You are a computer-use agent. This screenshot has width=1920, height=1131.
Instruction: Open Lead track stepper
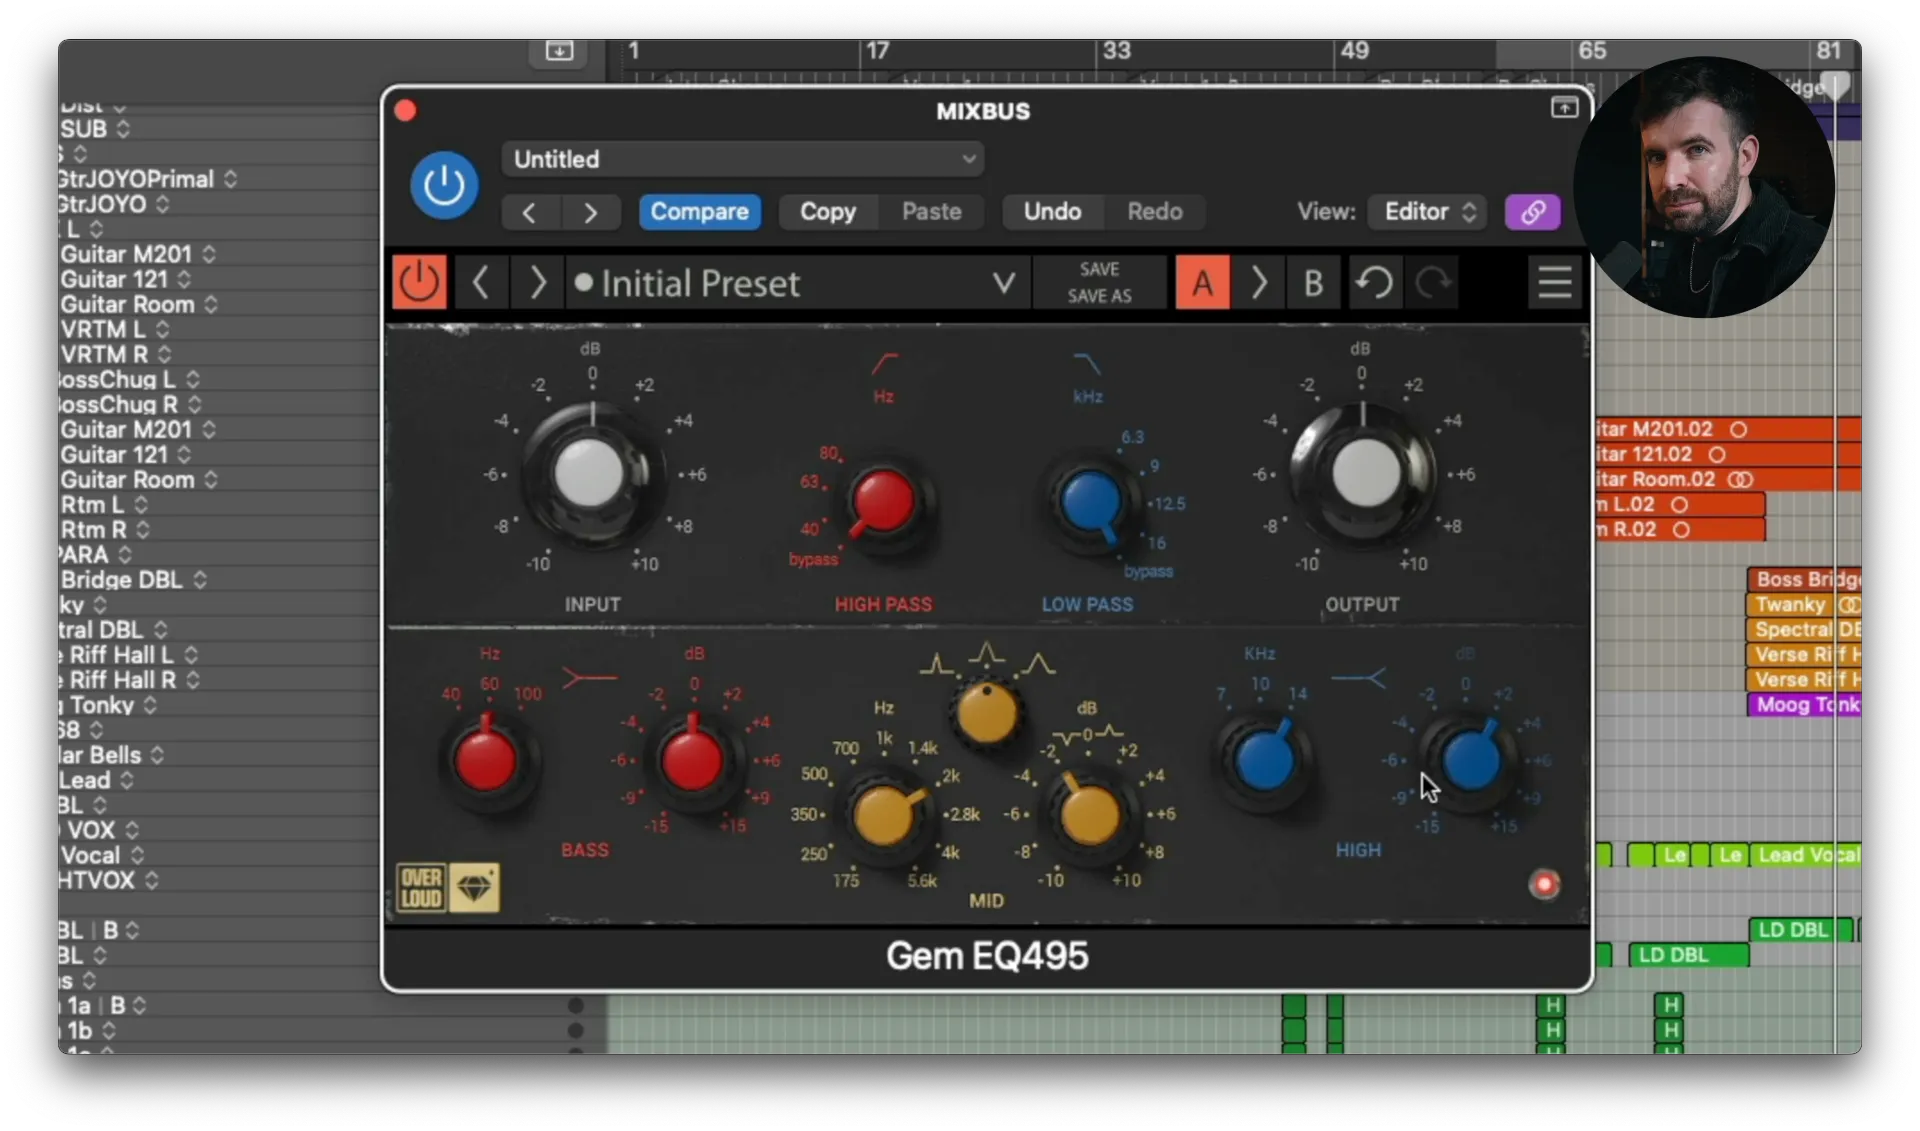click(x=126, y=780)
